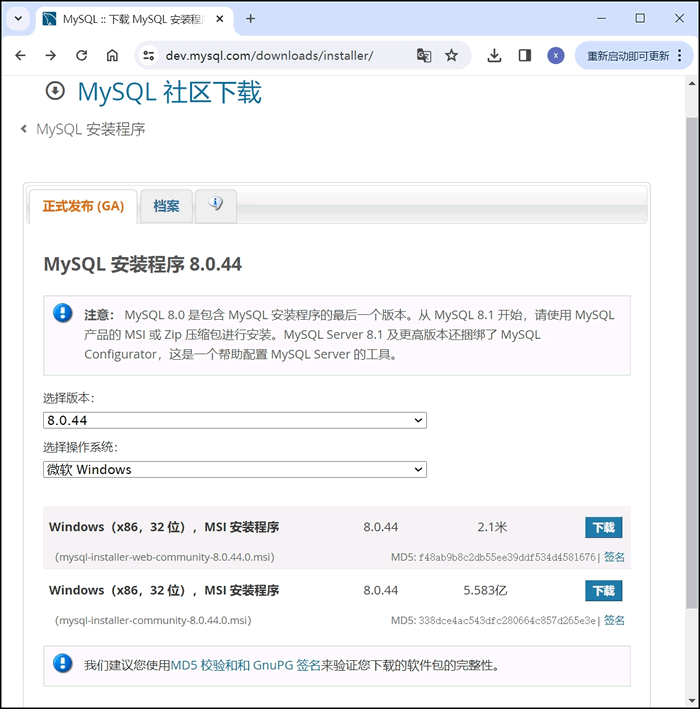The height and width of the screenshot is (709, 700).
Task: Select the 正式发布 (GA) tab
Action: tap(83, 206)
